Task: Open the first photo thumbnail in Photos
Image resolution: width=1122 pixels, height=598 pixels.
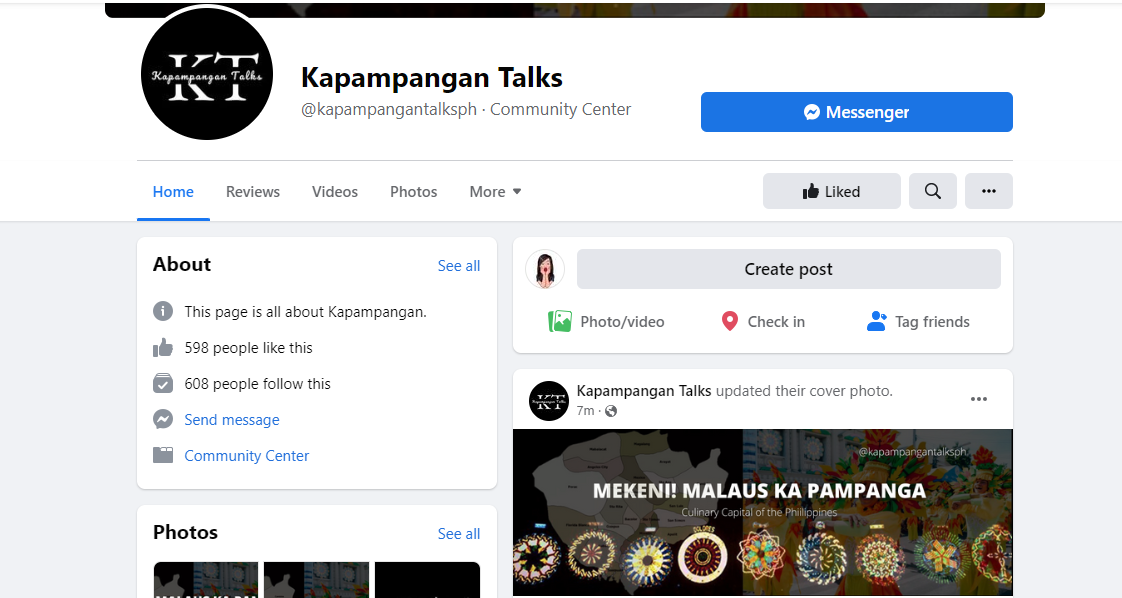Action: 206,580
